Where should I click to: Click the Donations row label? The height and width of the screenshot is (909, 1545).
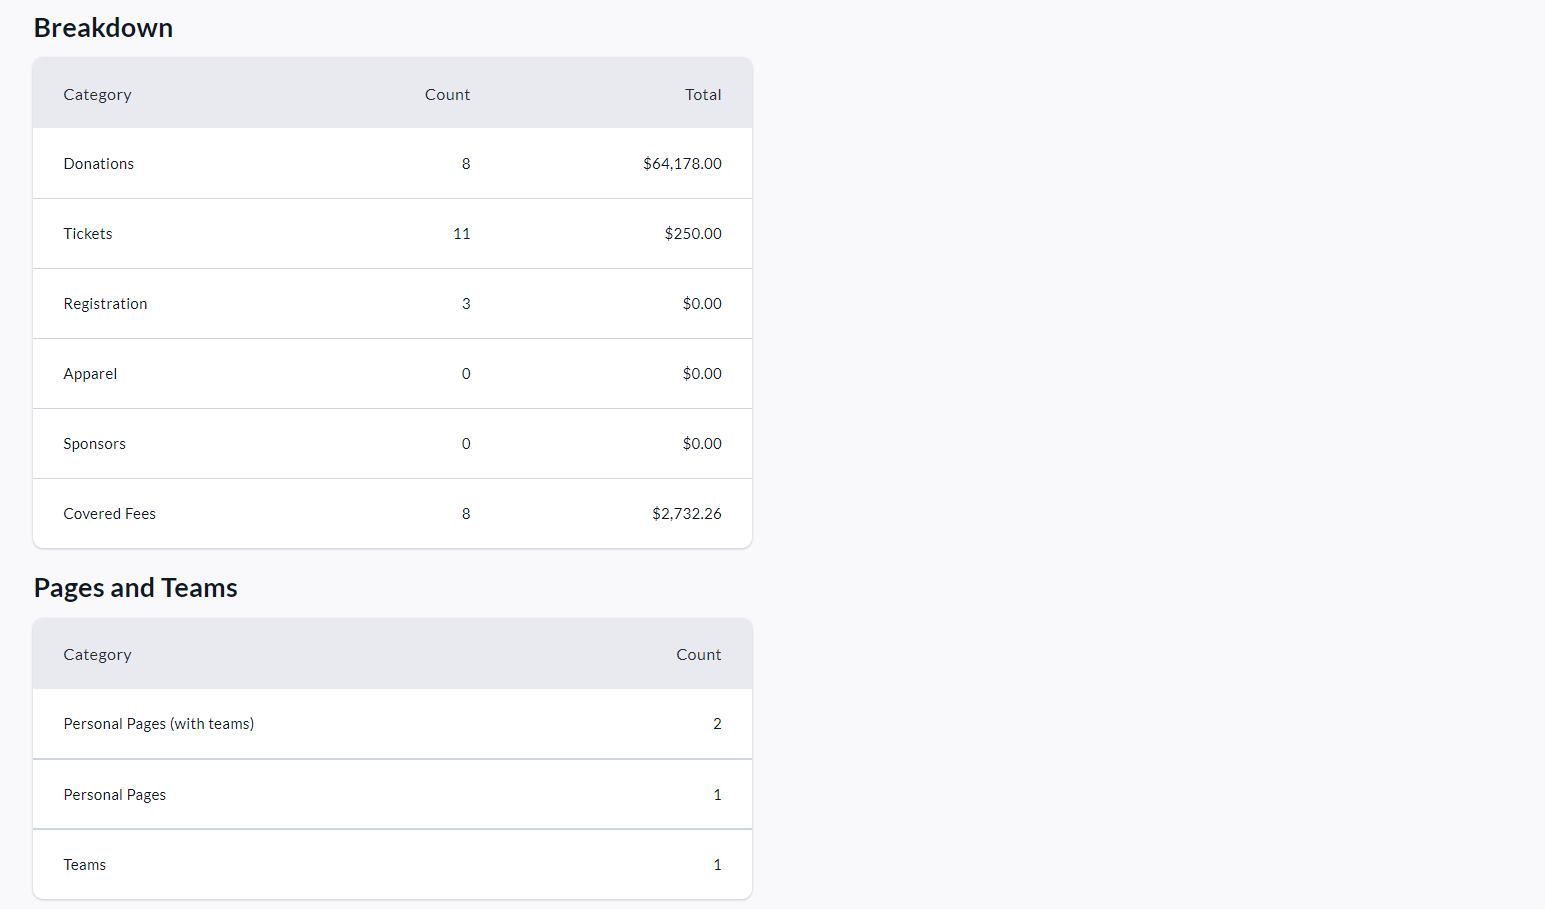(98, 164)
